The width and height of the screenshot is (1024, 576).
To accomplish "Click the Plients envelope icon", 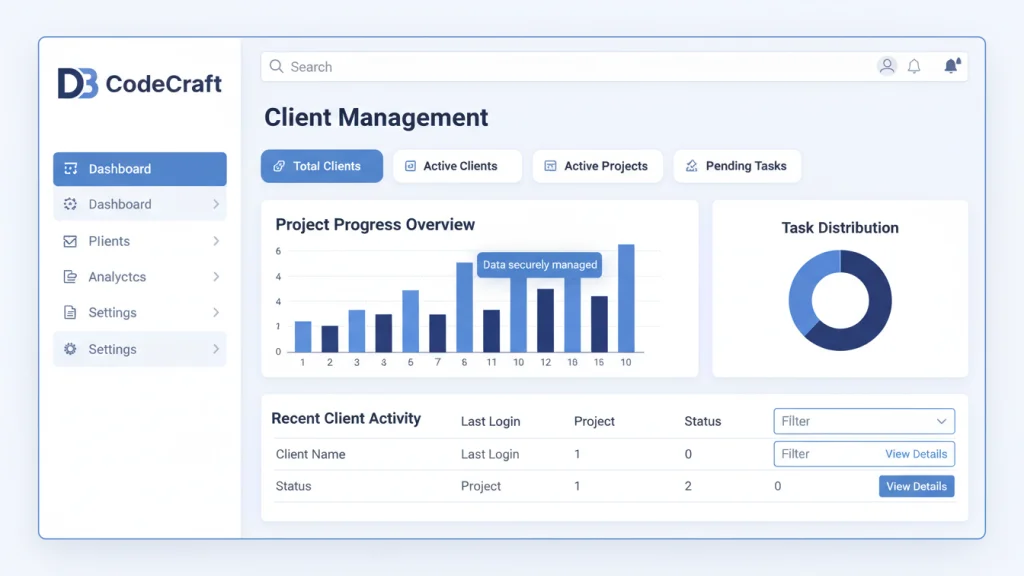I will pyautogui.click(x=70, y=241).
